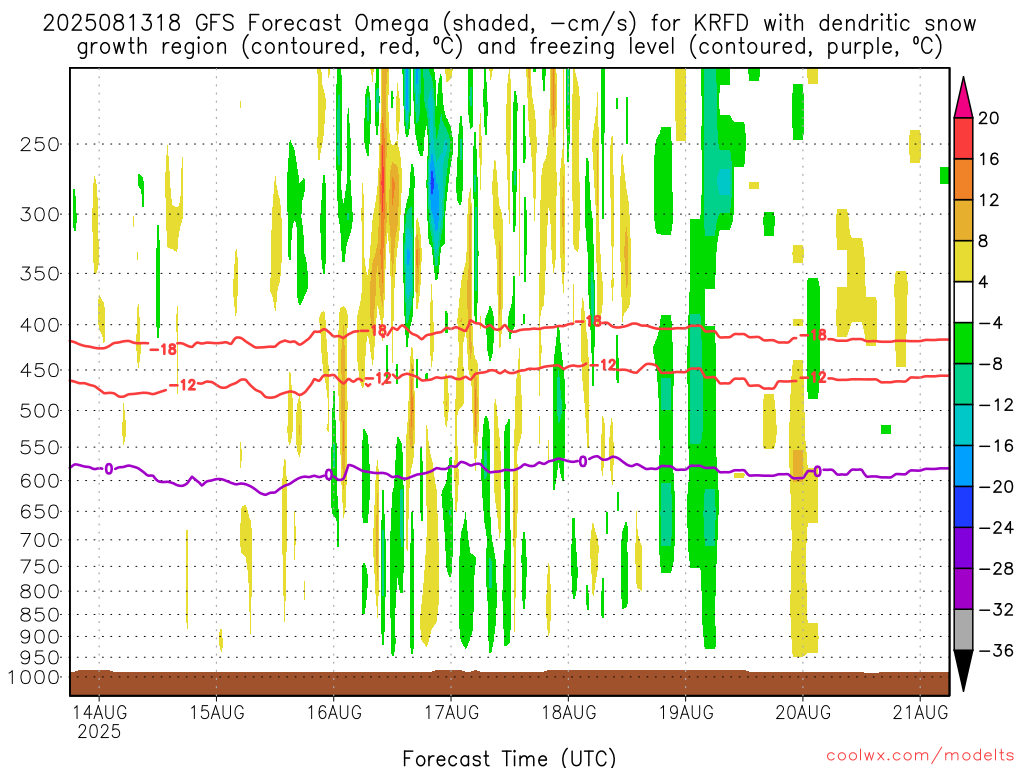Click the coolwx.com/modelts link text
The width and height of the screenshot is (1024, 768).
click(x=920, y=756)
